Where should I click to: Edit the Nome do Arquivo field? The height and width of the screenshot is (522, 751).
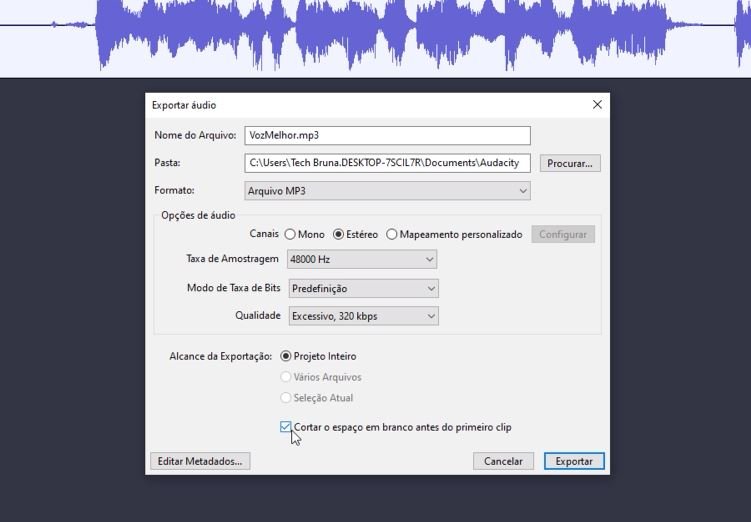387,136
